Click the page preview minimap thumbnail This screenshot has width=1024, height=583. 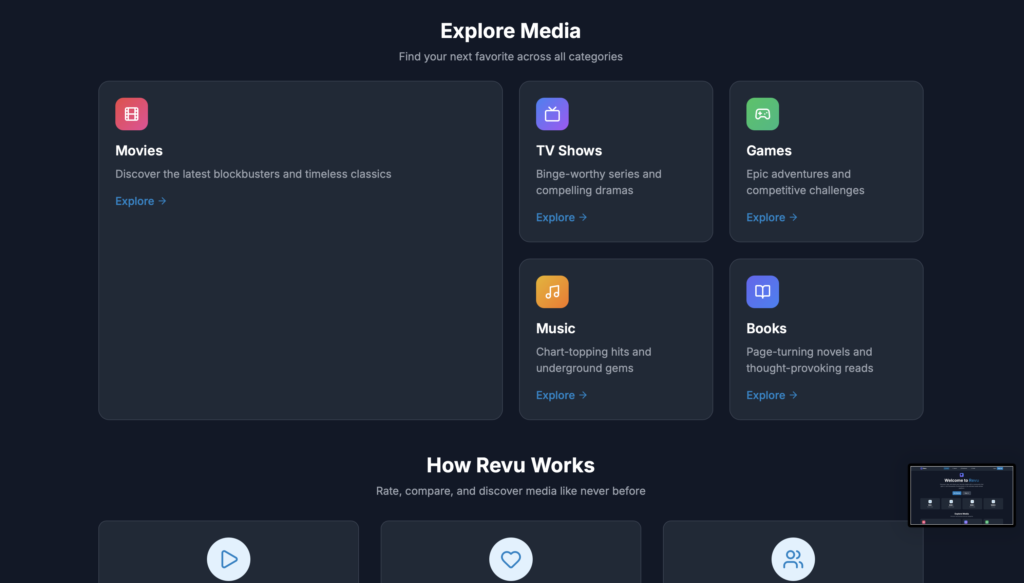click(961, 495)
